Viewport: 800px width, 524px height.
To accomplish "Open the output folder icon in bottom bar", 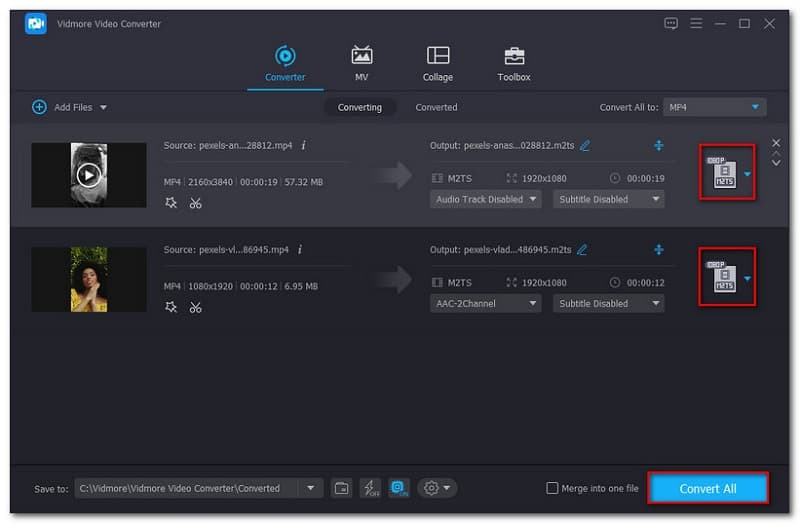I will point(342,488).
